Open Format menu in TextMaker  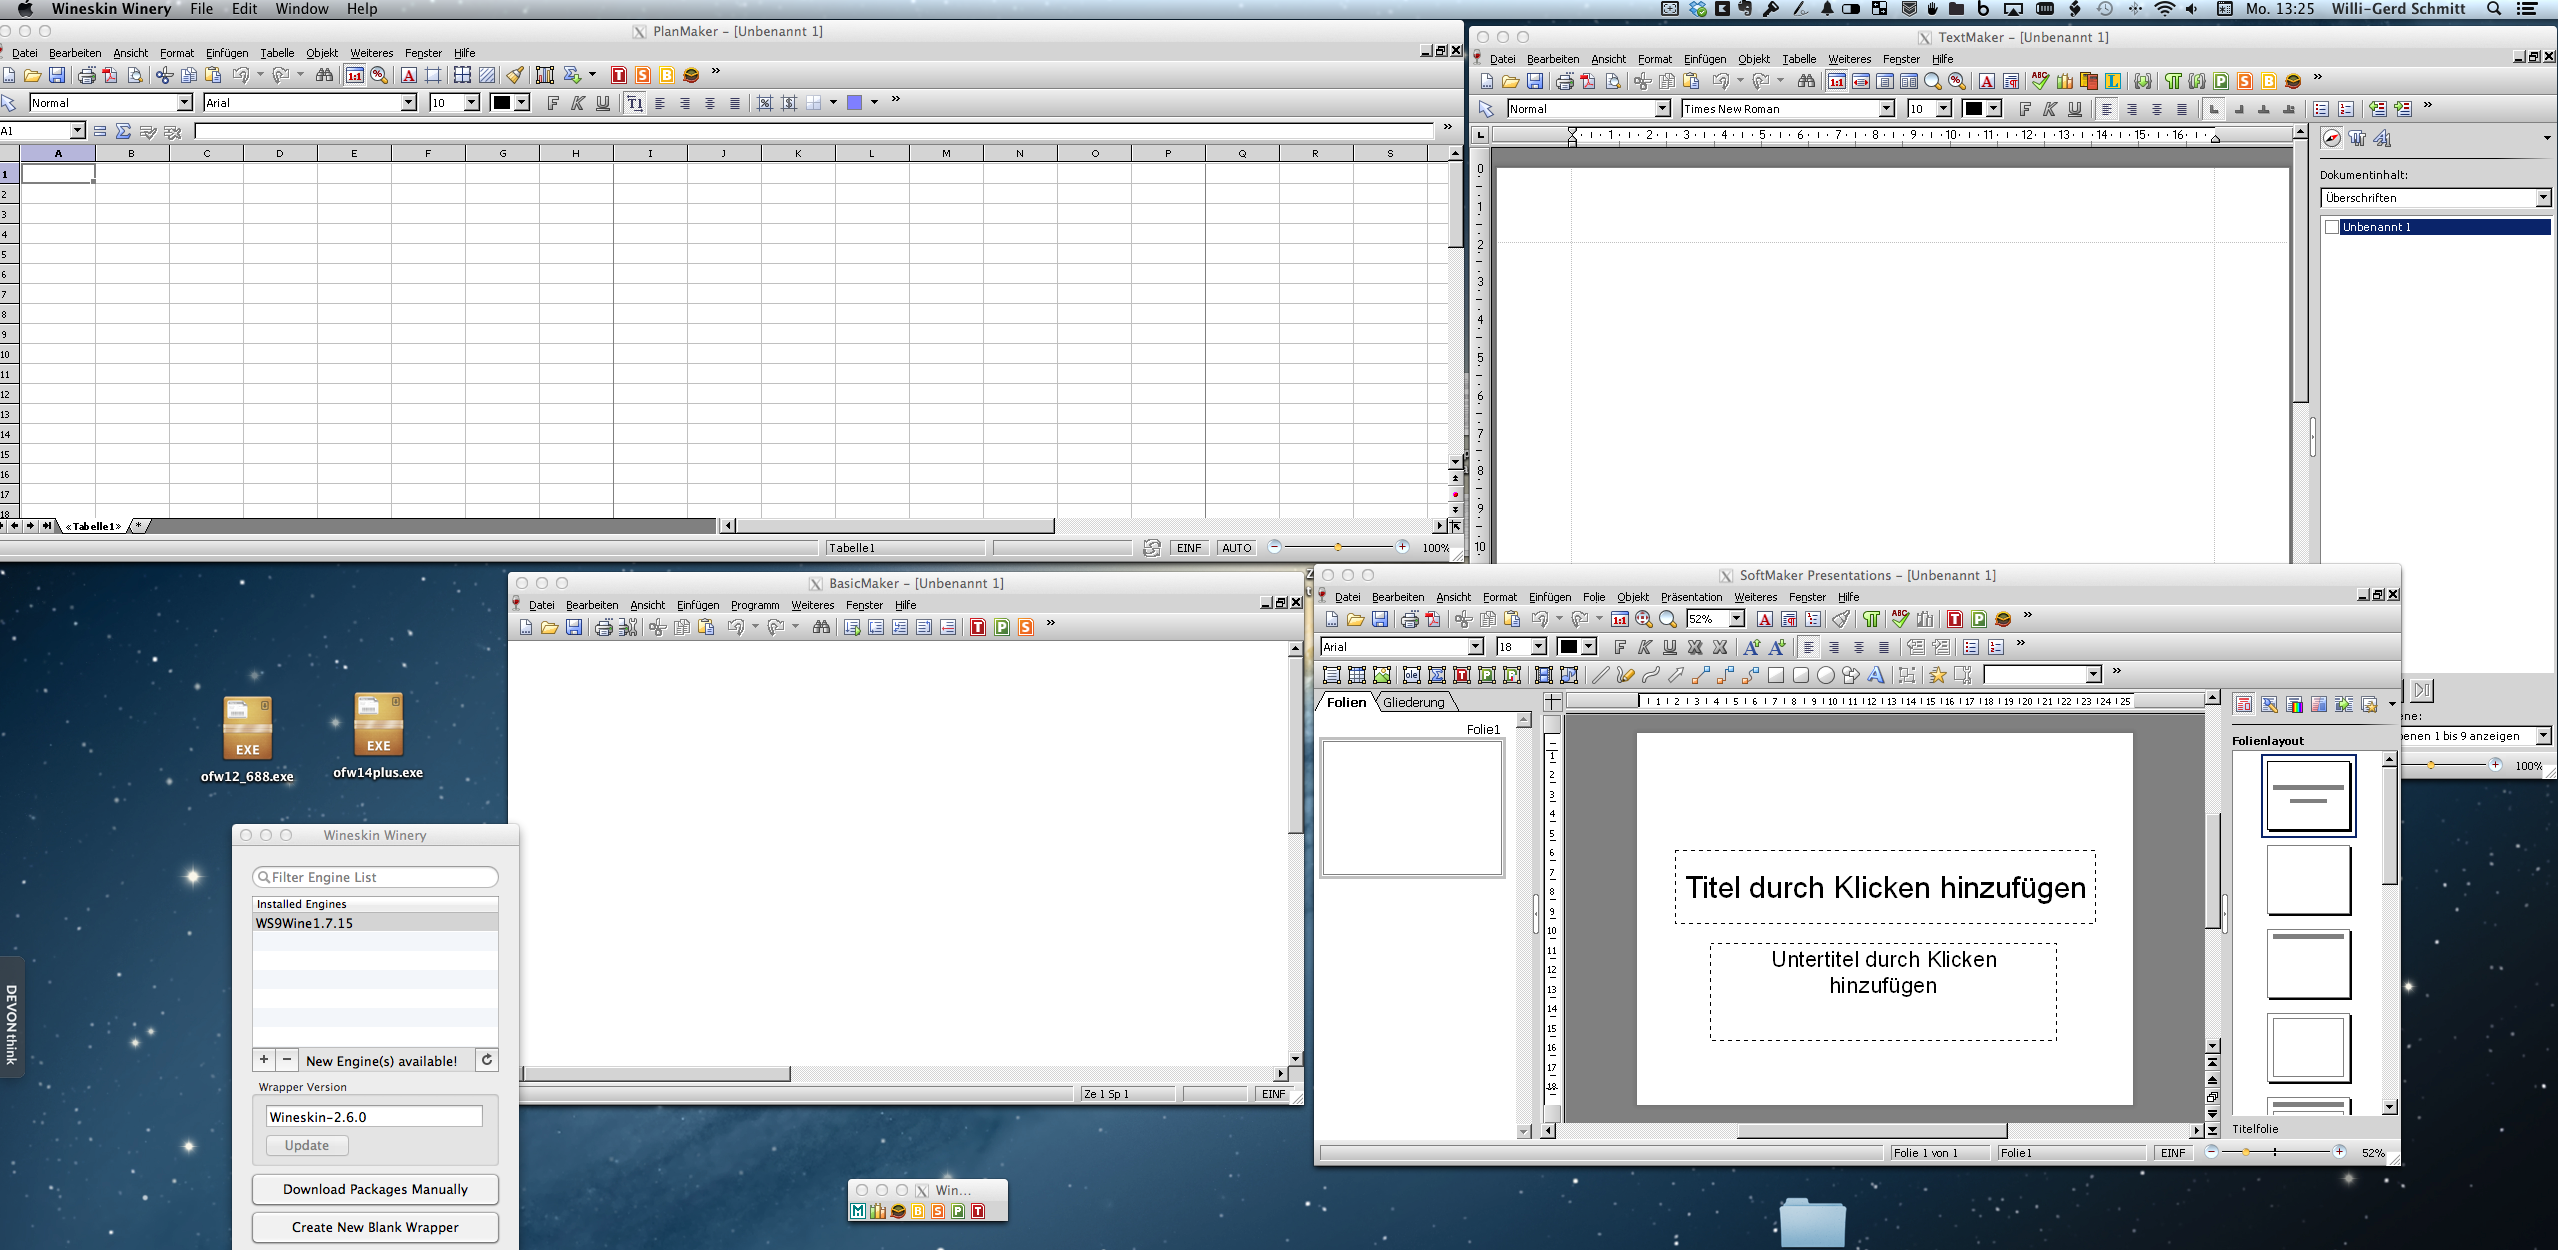[1655, 59]
